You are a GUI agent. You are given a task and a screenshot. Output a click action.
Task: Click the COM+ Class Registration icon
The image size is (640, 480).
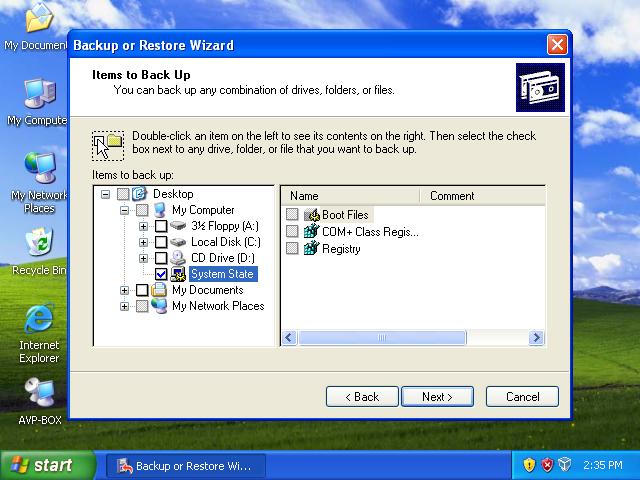tap(312, 231)
